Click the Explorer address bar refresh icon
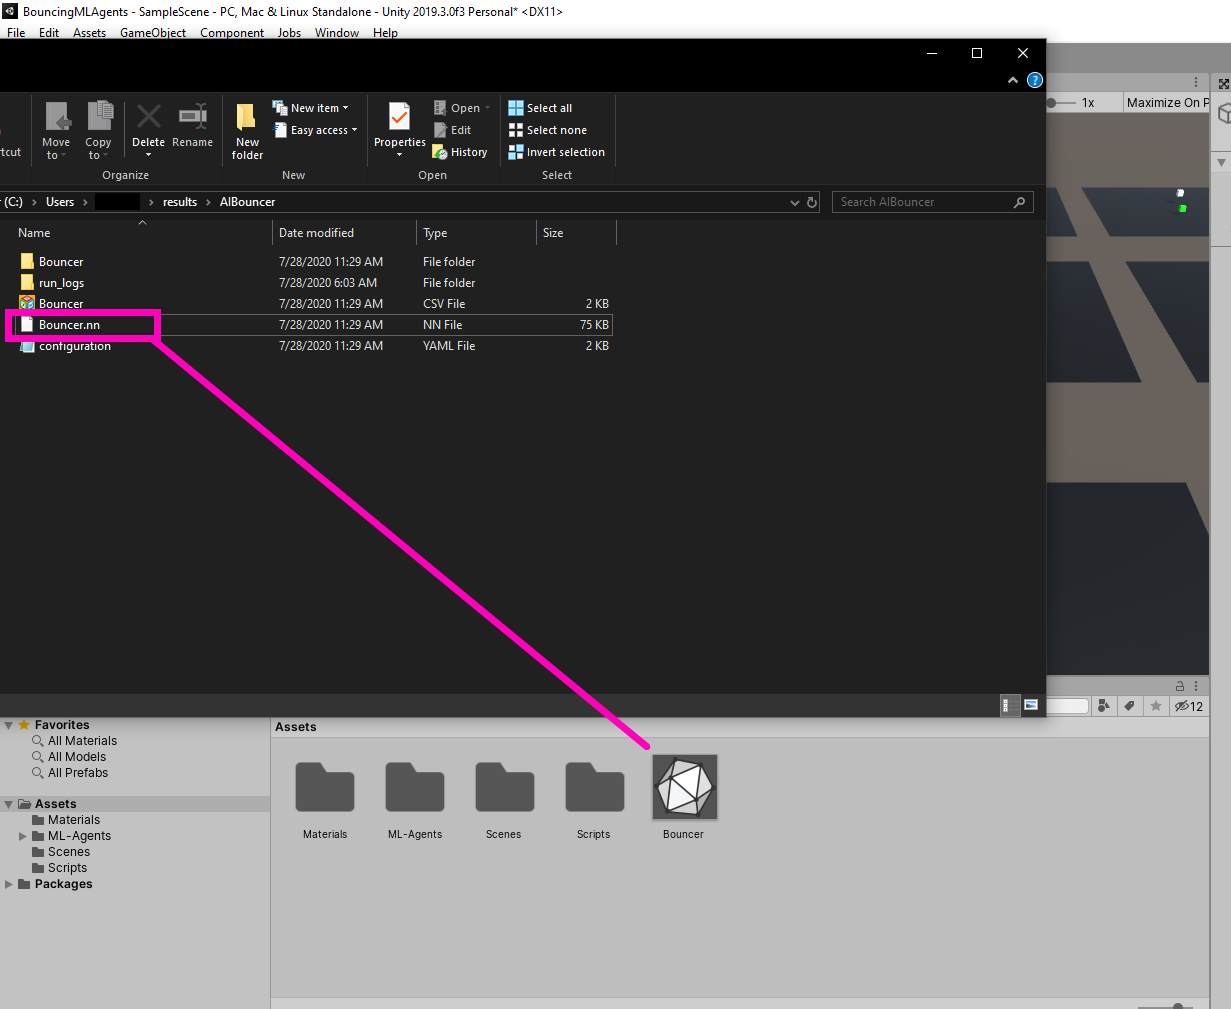1231x1009 pixels. pos(812,202)
